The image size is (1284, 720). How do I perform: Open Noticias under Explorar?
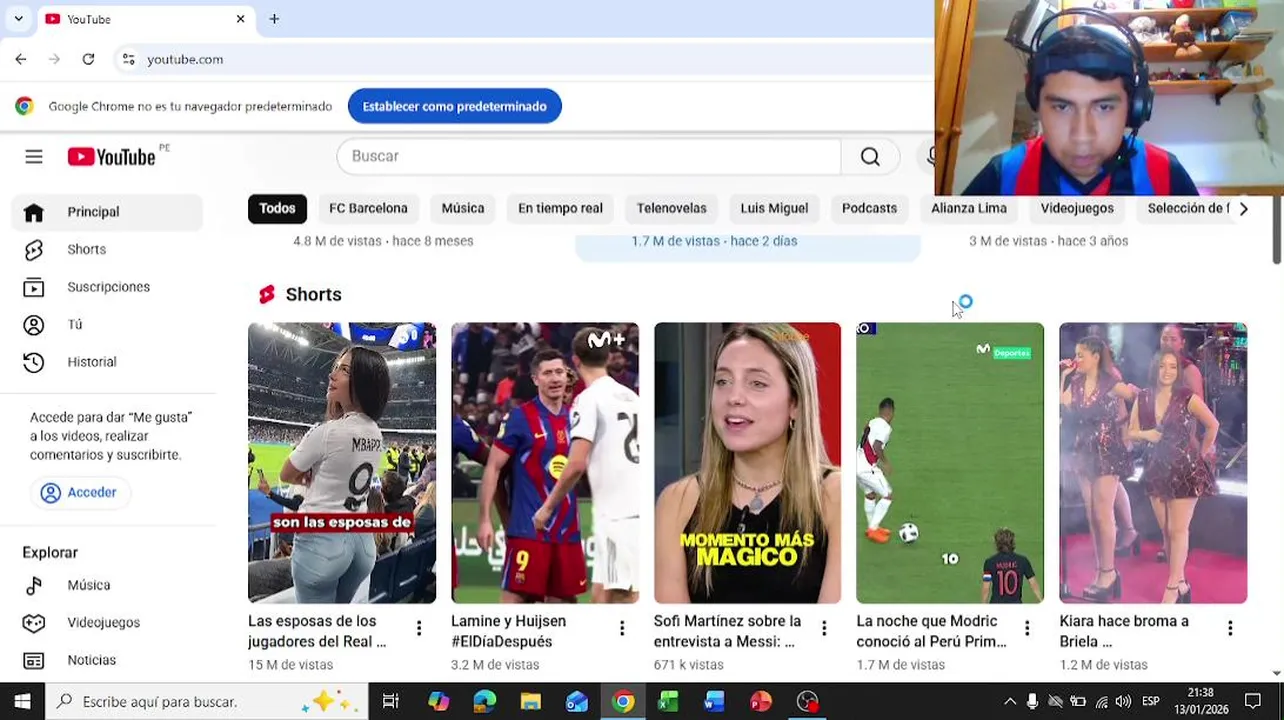click(x=107, y=660)
